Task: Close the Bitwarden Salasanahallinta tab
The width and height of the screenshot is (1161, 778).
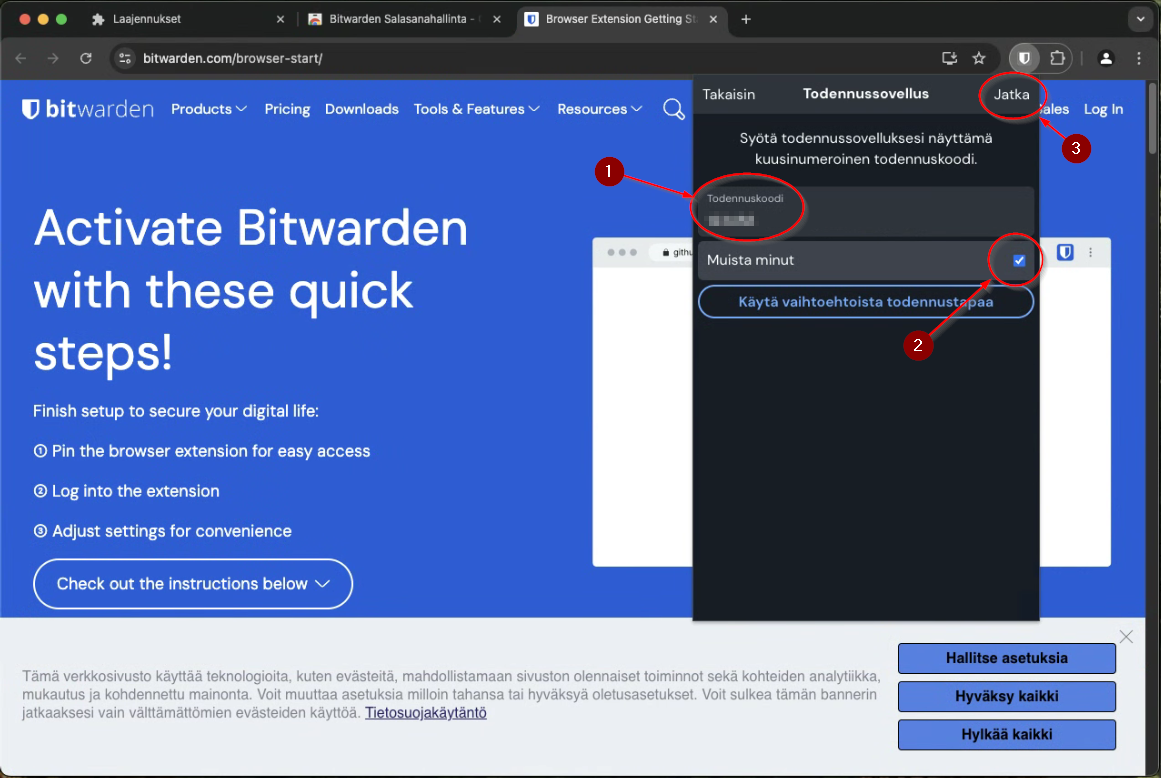Action: point(497,19)
